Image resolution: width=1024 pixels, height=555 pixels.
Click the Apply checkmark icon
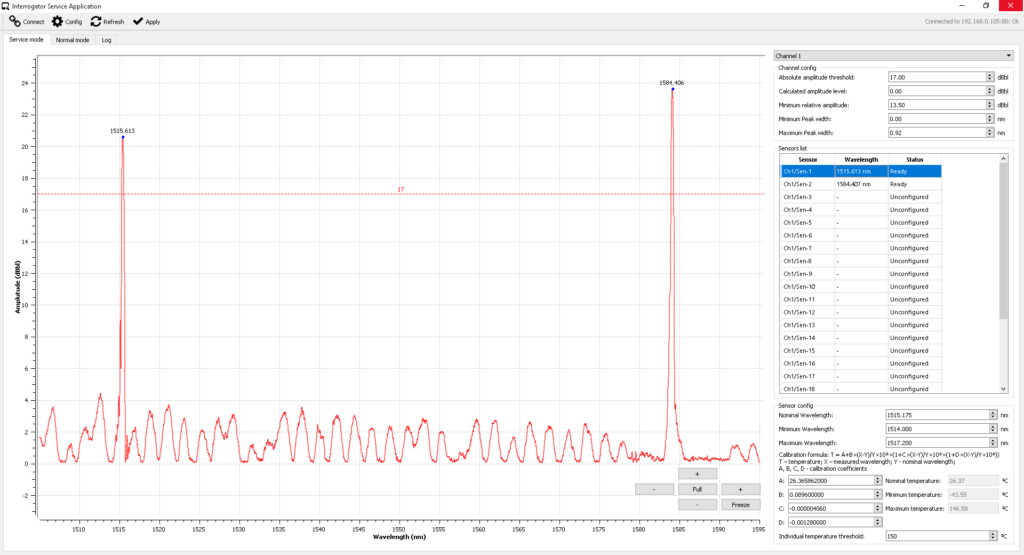[137, 21]
